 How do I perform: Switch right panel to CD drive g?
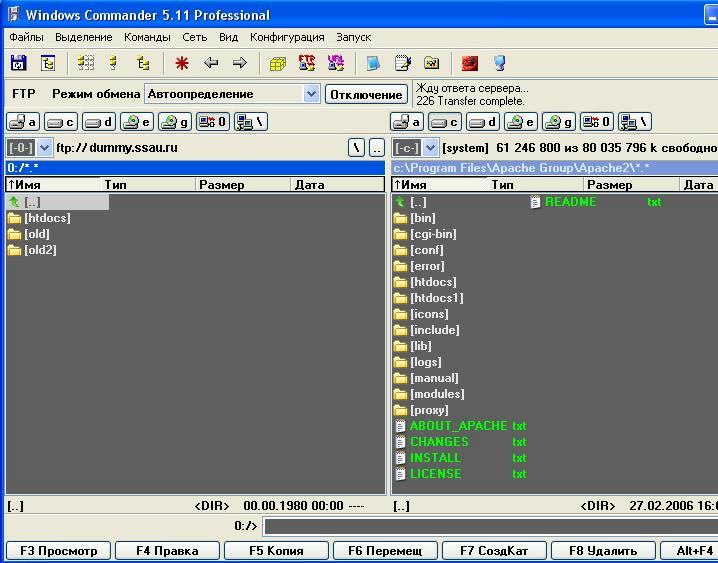(x=559, y=122)
